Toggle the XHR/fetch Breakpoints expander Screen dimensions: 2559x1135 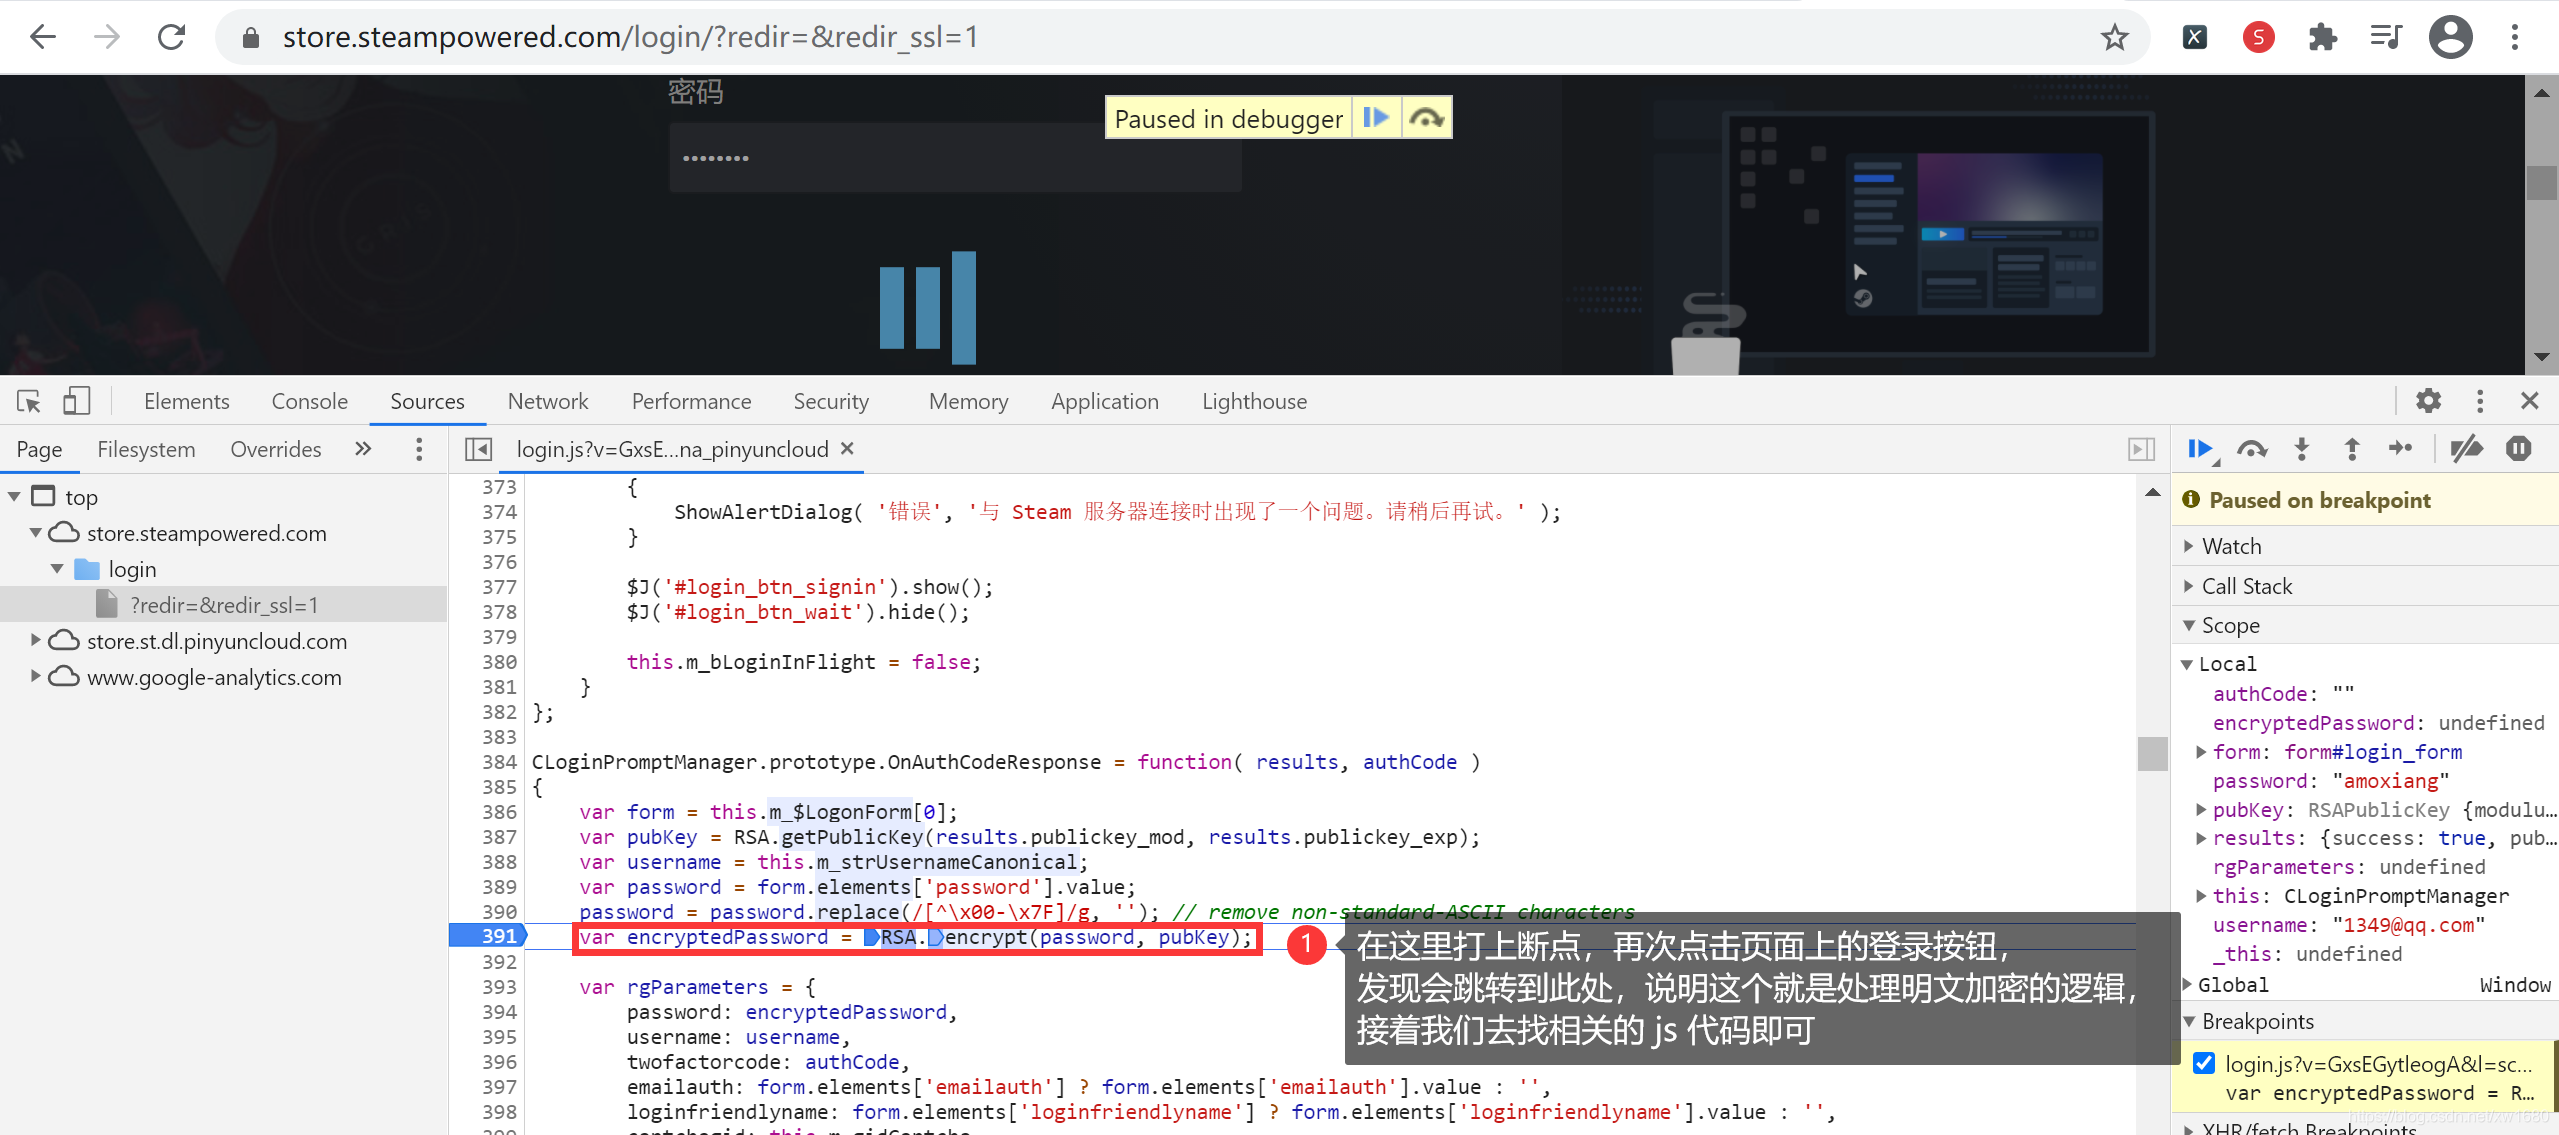tap(2189, 1125)
